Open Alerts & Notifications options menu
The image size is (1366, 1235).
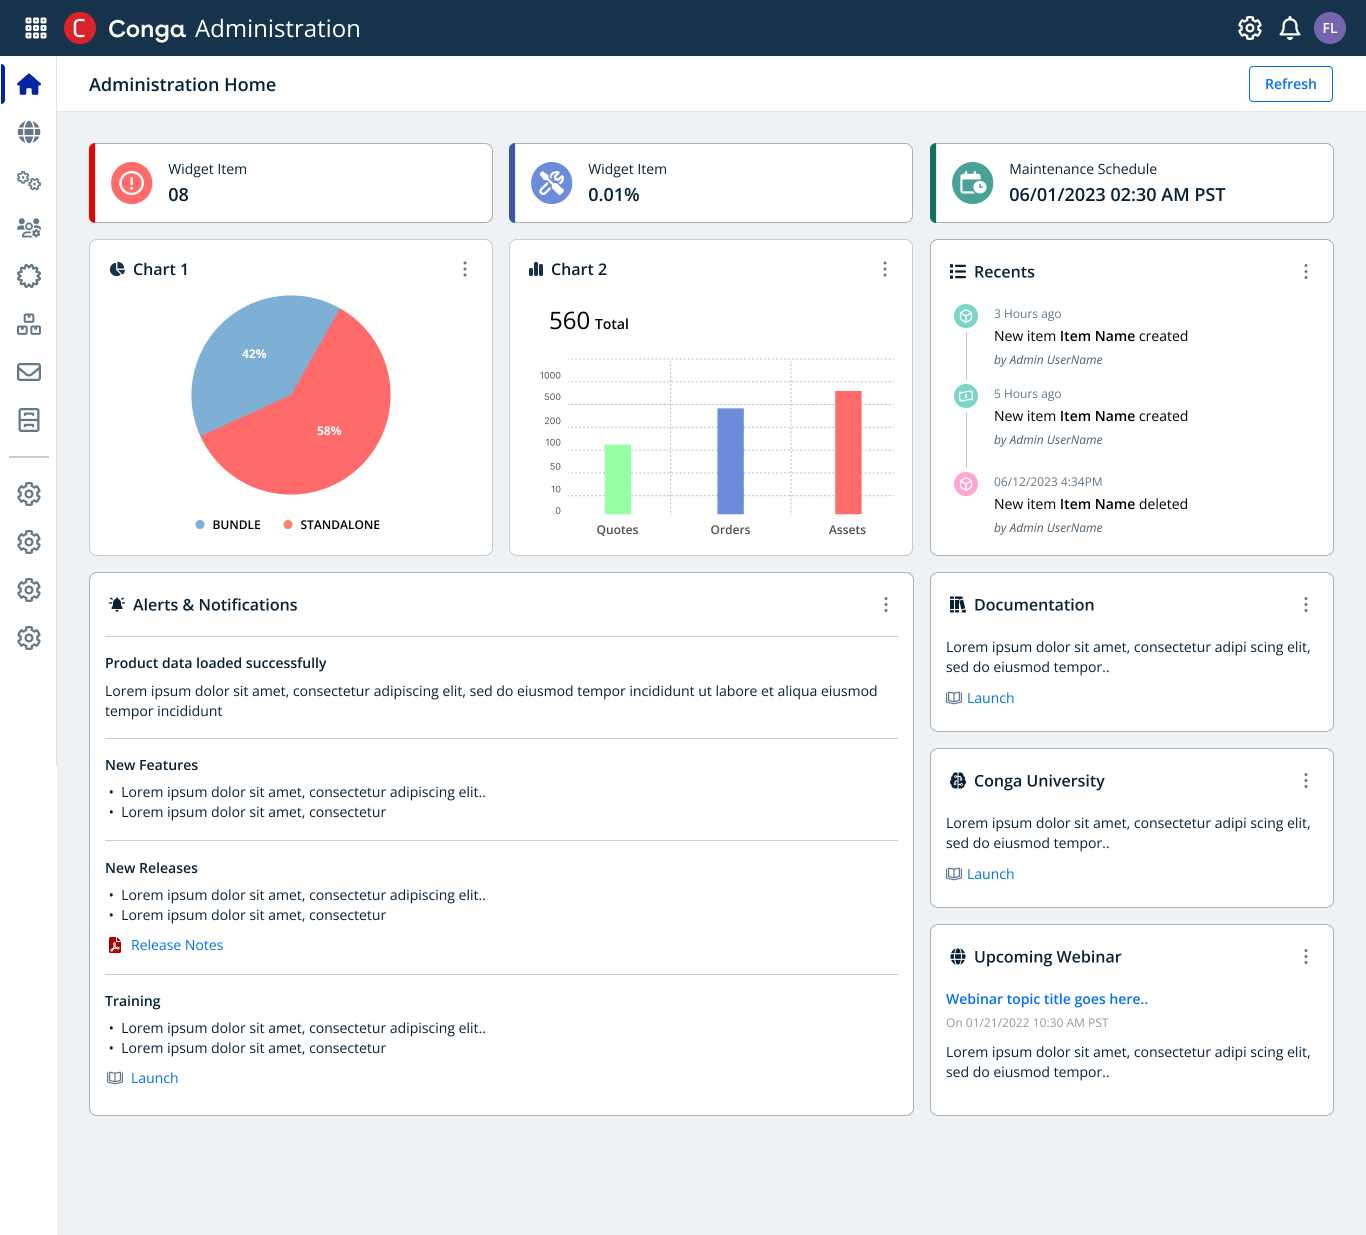[x=886, y=604]
